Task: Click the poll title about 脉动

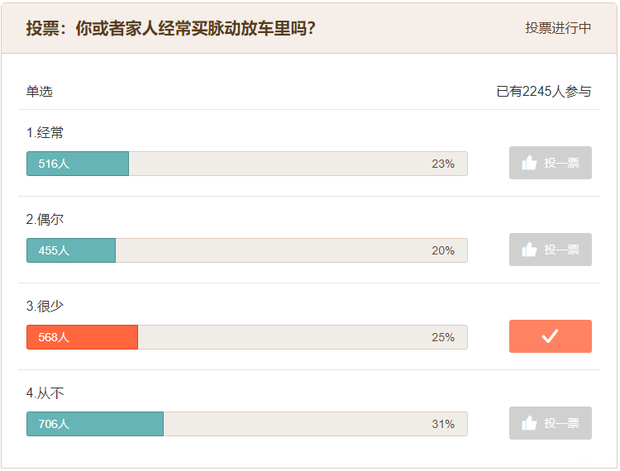Action: click(x=171, y=28)
